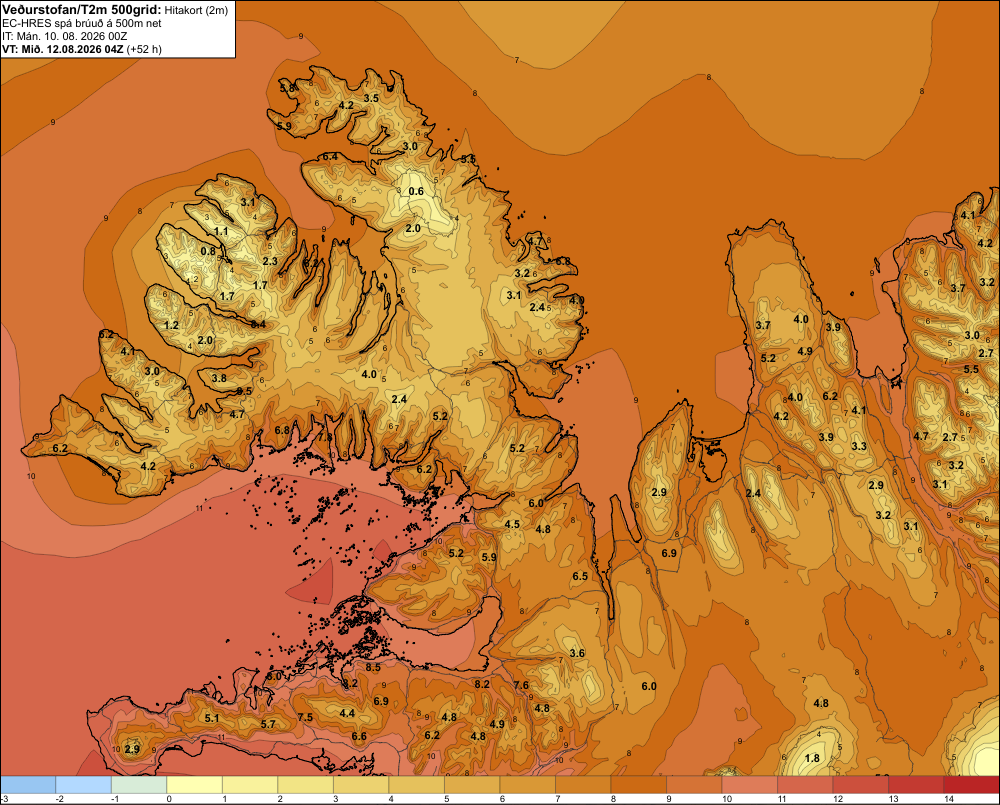Viewport: 1000px width, 805px height.
Task: Click the '0.8' temperature value
Action: click(209, 251)
